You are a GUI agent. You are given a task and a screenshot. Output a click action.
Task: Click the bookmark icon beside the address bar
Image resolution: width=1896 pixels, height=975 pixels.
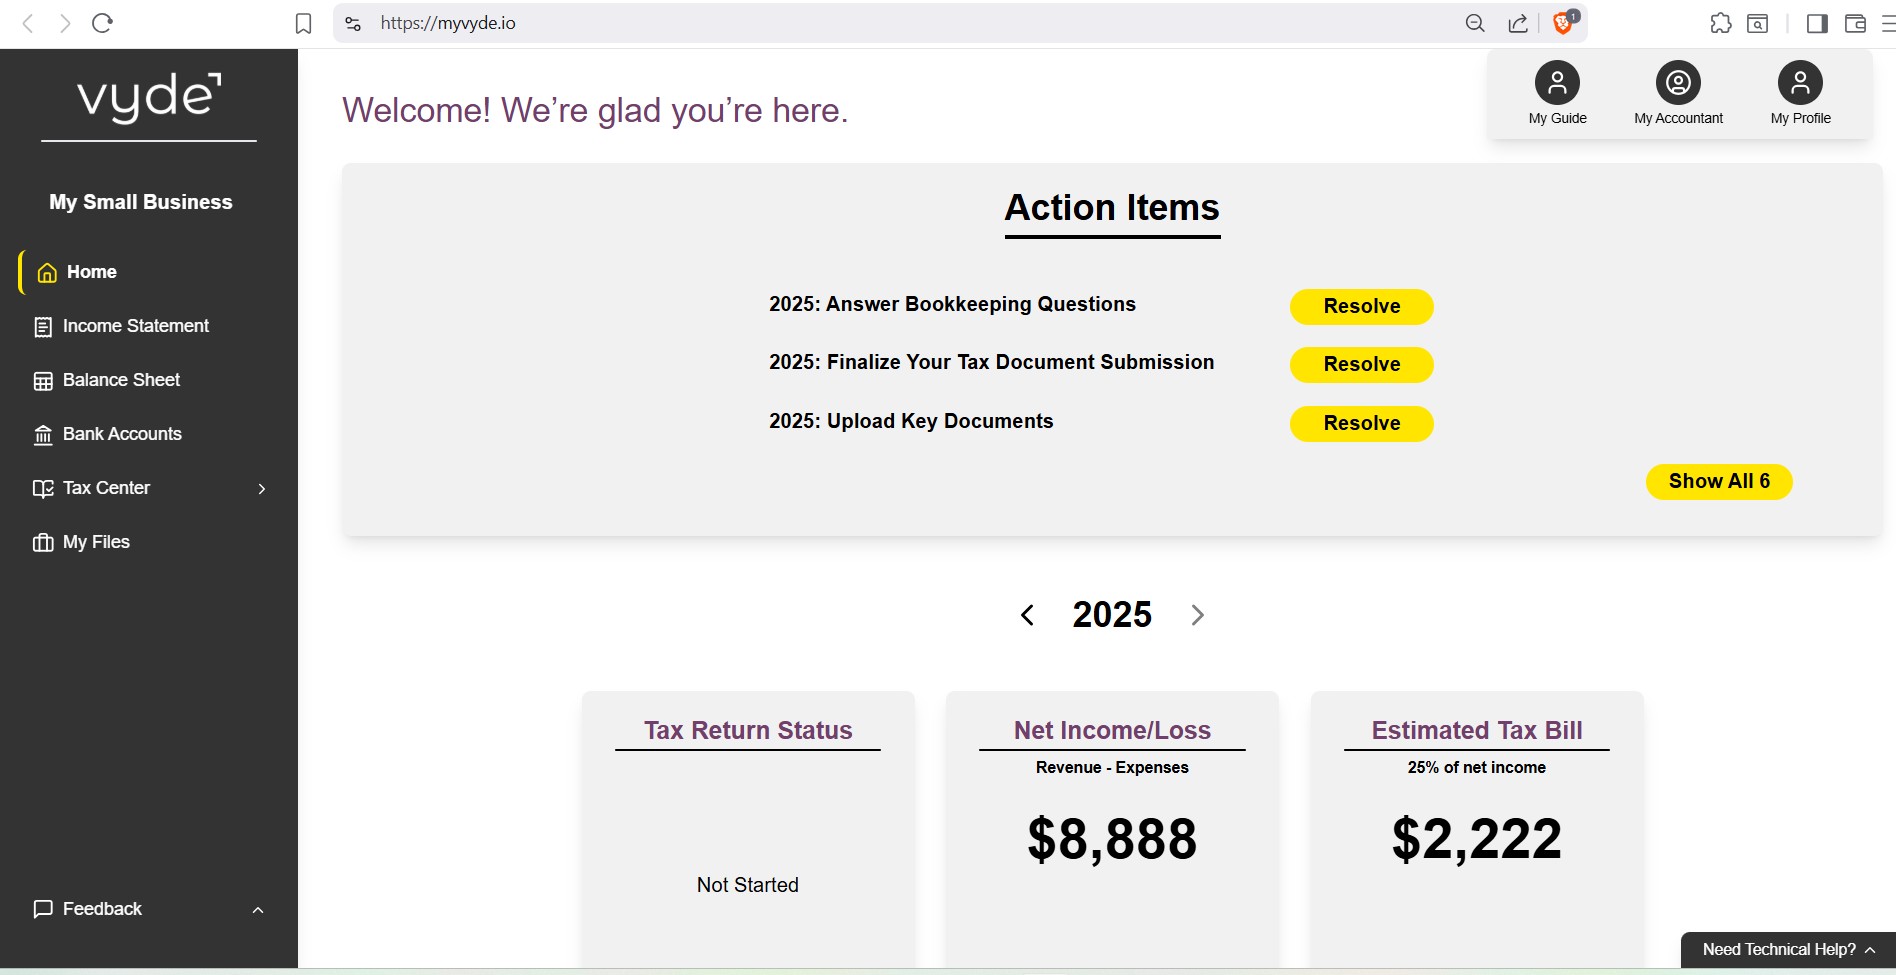pyautogui.click(x=304, y=23)
